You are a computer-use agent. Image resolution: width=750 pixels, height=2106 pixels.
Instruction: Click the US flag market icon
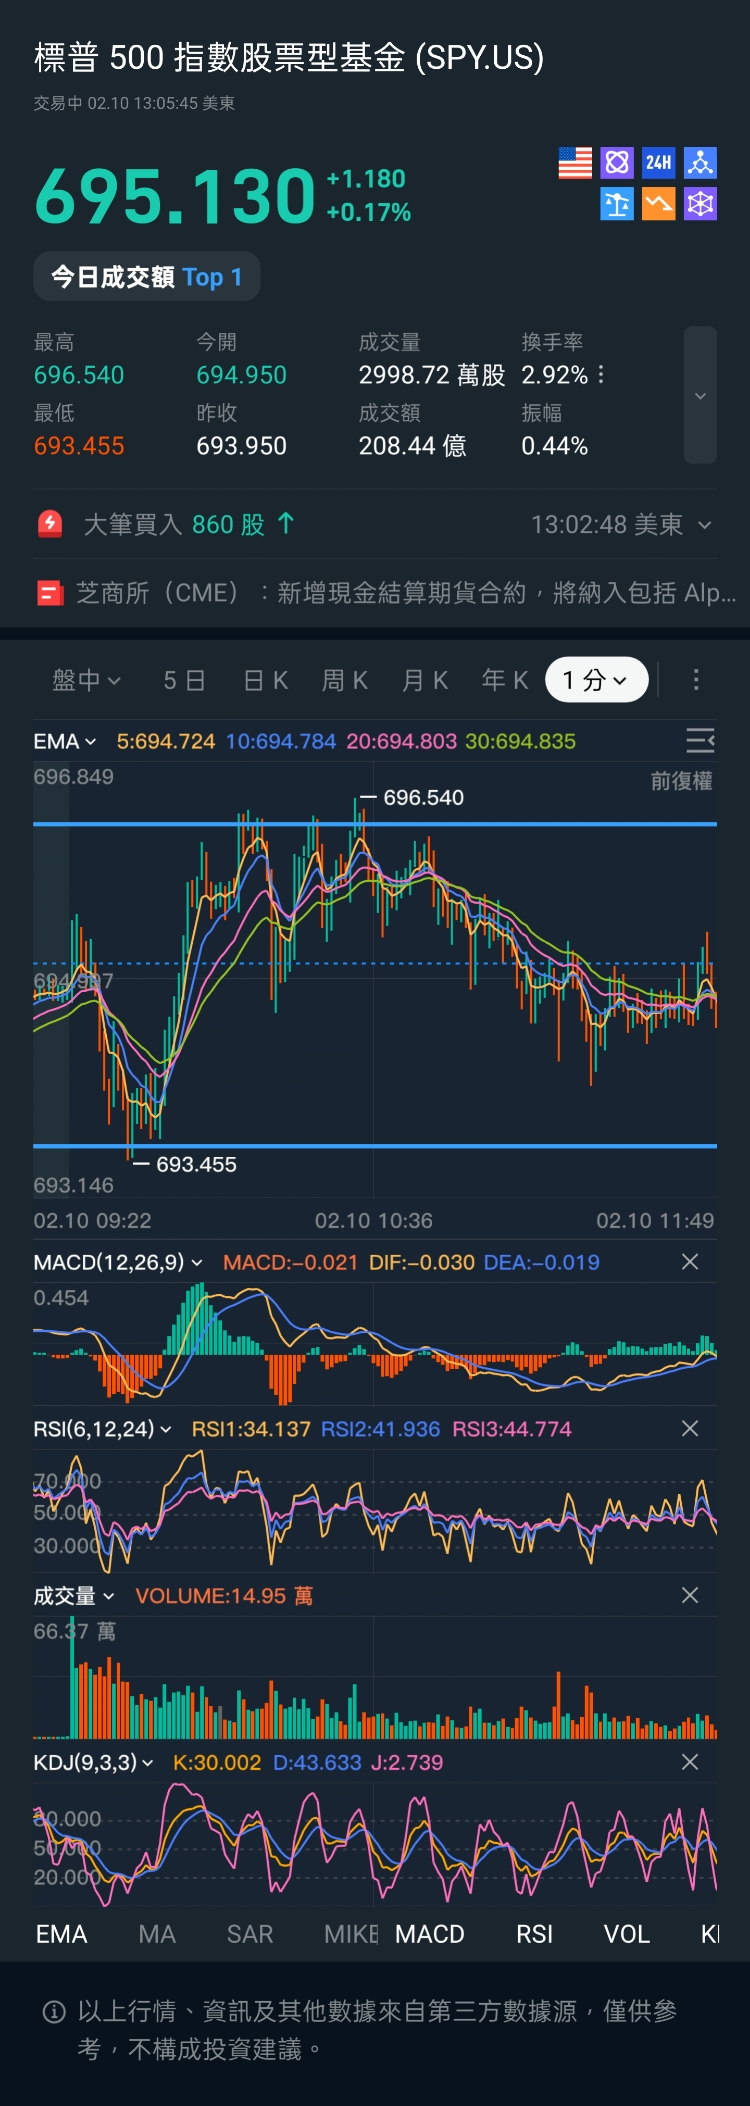(575, 163)
